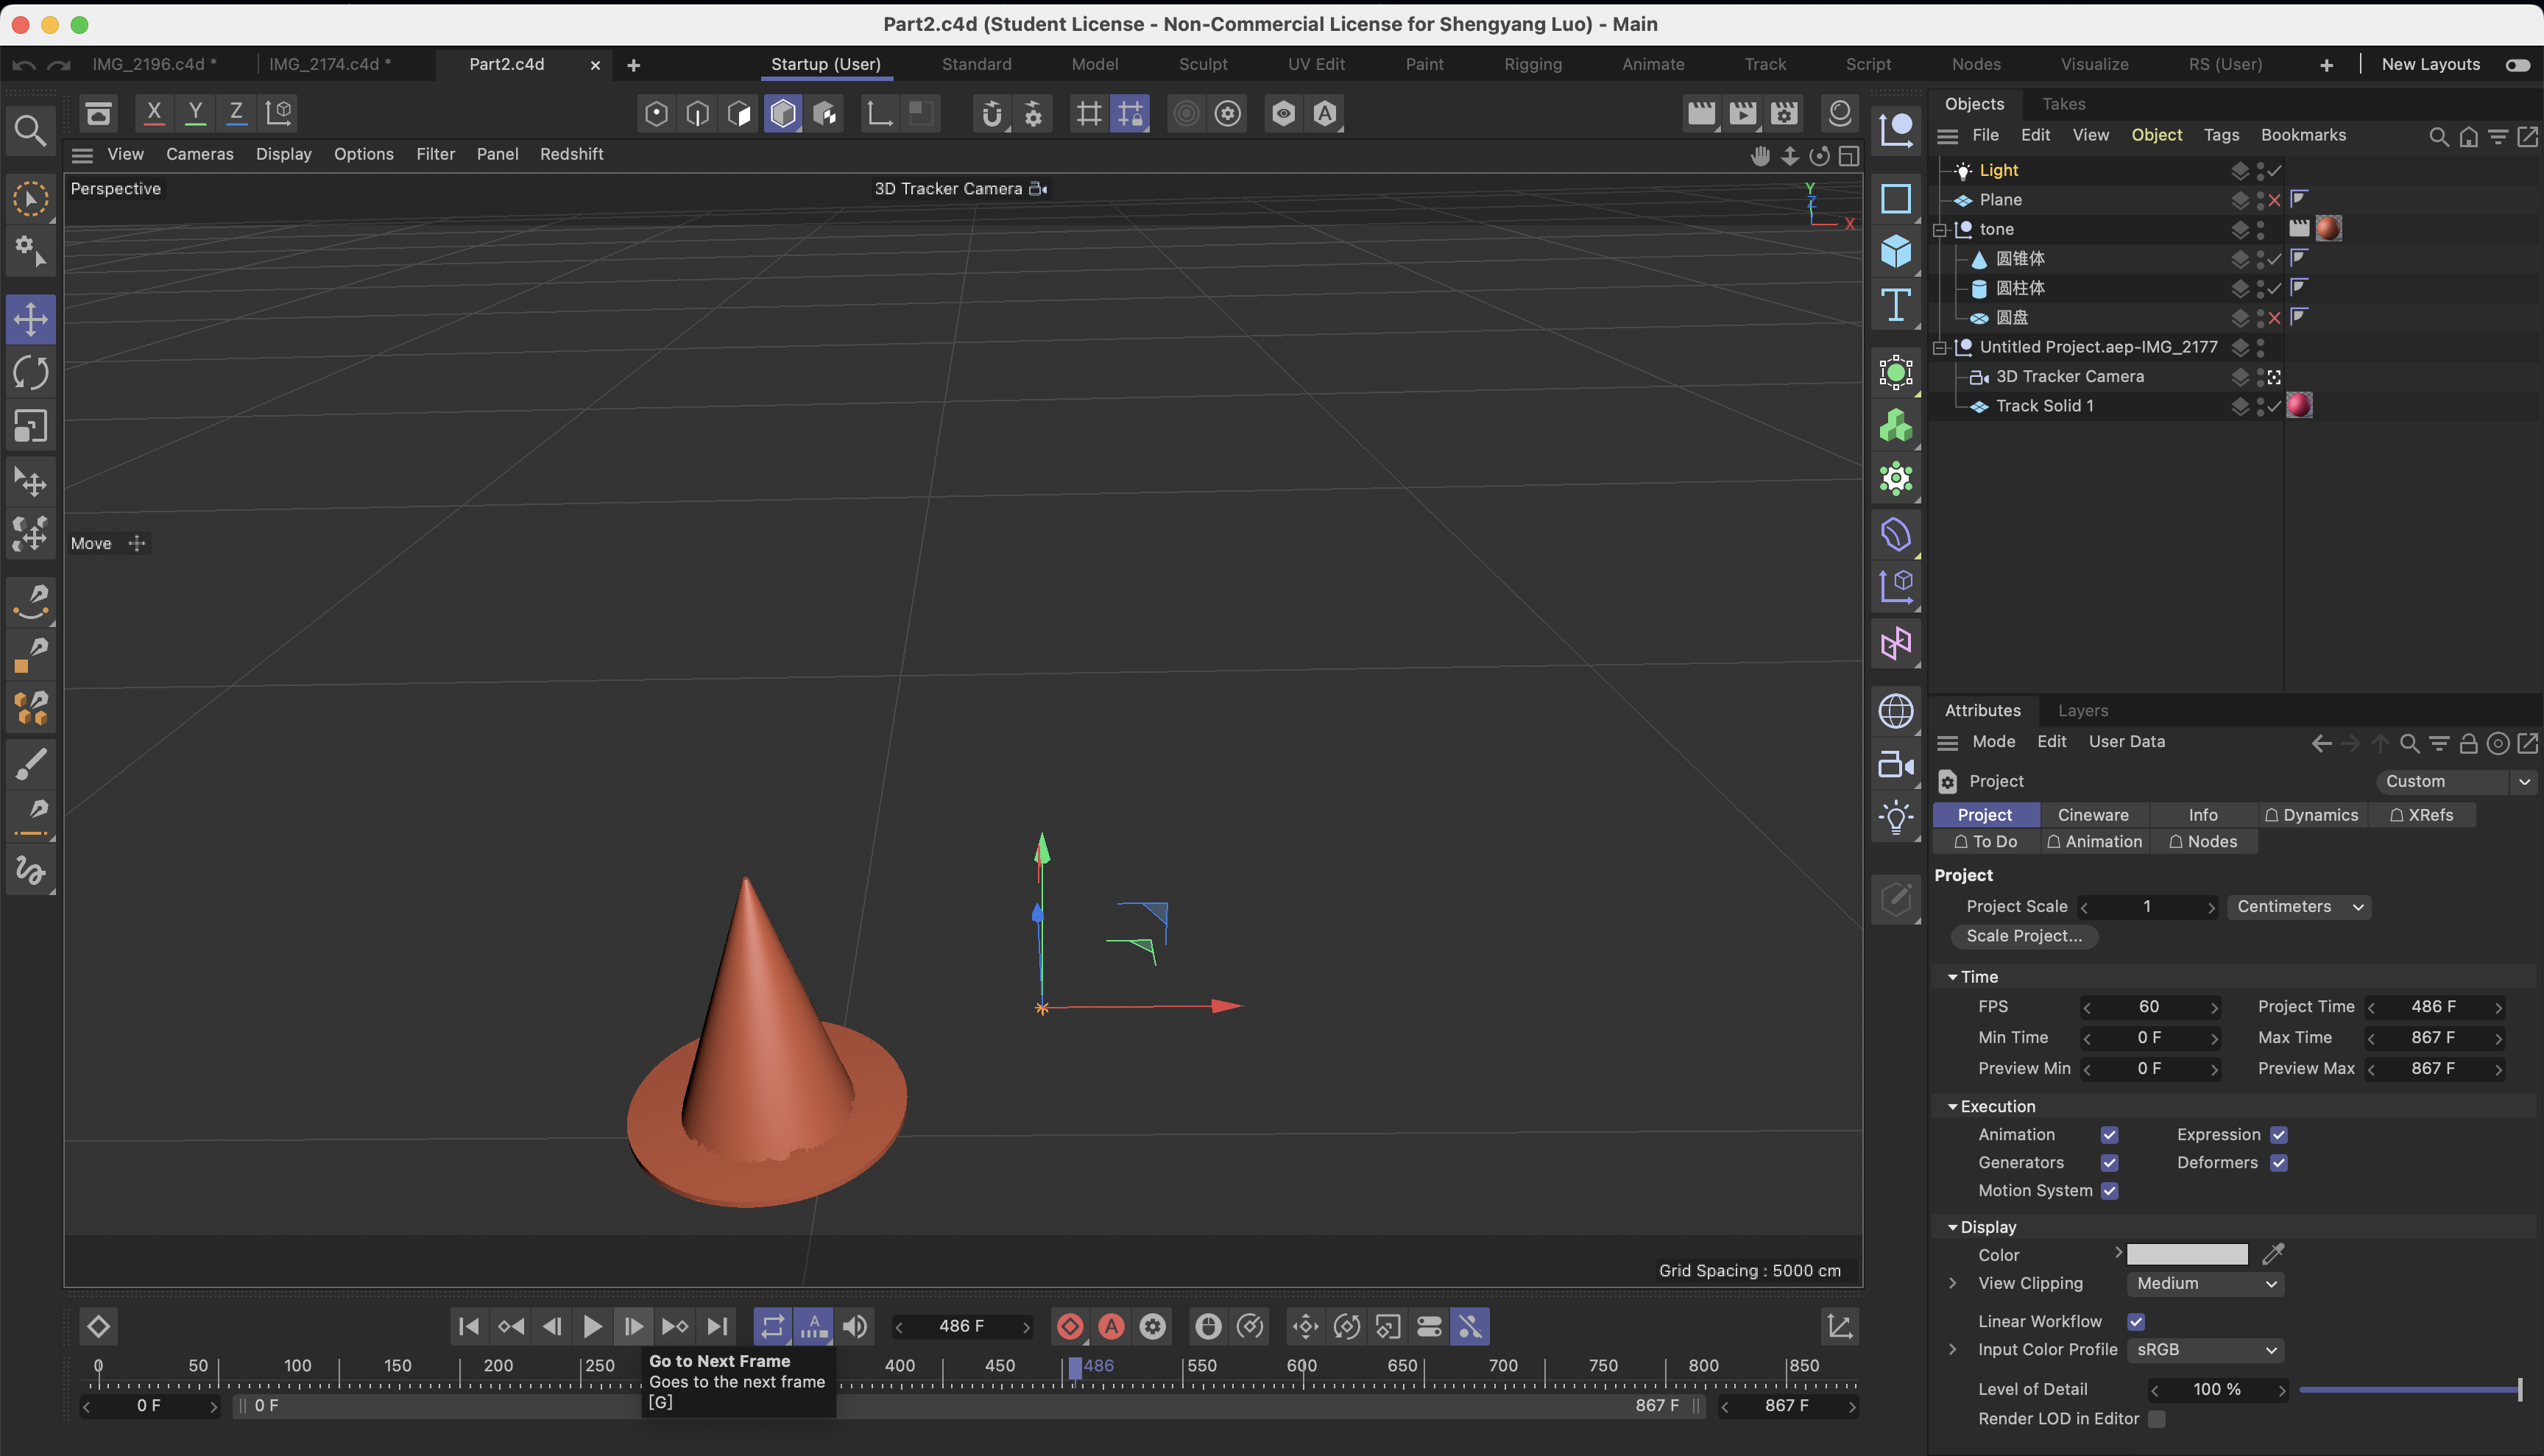This screenshot has height=1456, width=2544.
Task: Click the Track Solid 1 material thumbnail
Action: pyautogui.click(x=2299, y=406)
